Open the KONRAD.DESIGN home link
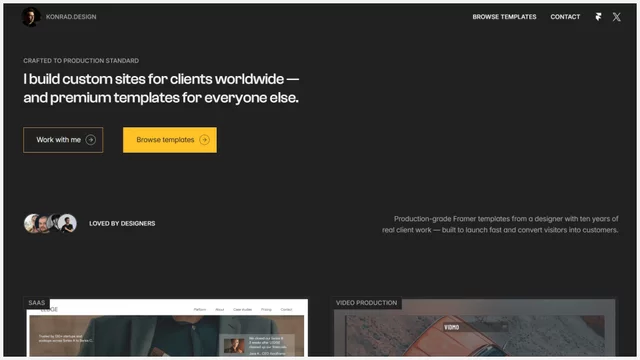The width and height of the screenshot is (640, 360). coord(71,17)
